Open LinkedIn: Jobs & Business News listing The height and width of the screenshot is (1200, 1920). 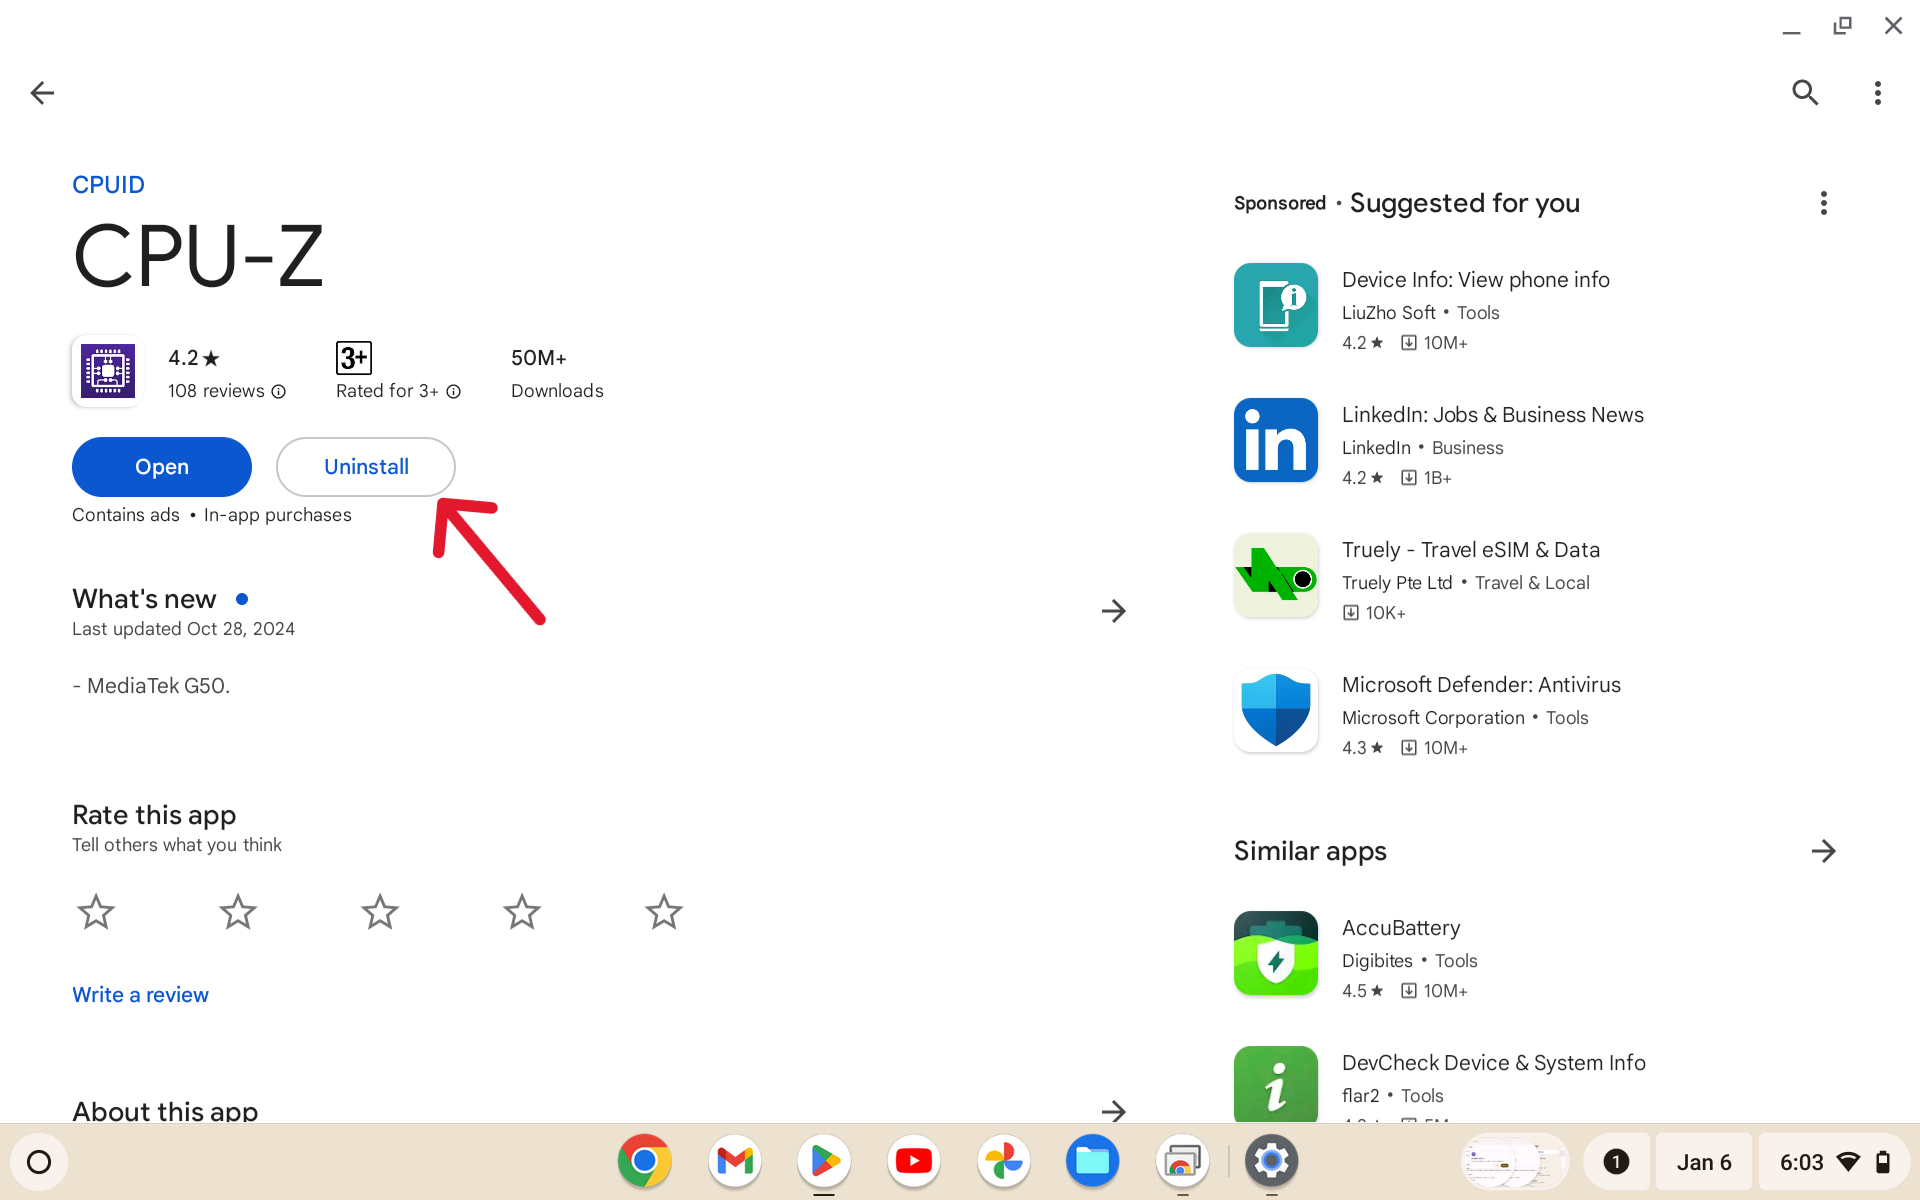1493,415
